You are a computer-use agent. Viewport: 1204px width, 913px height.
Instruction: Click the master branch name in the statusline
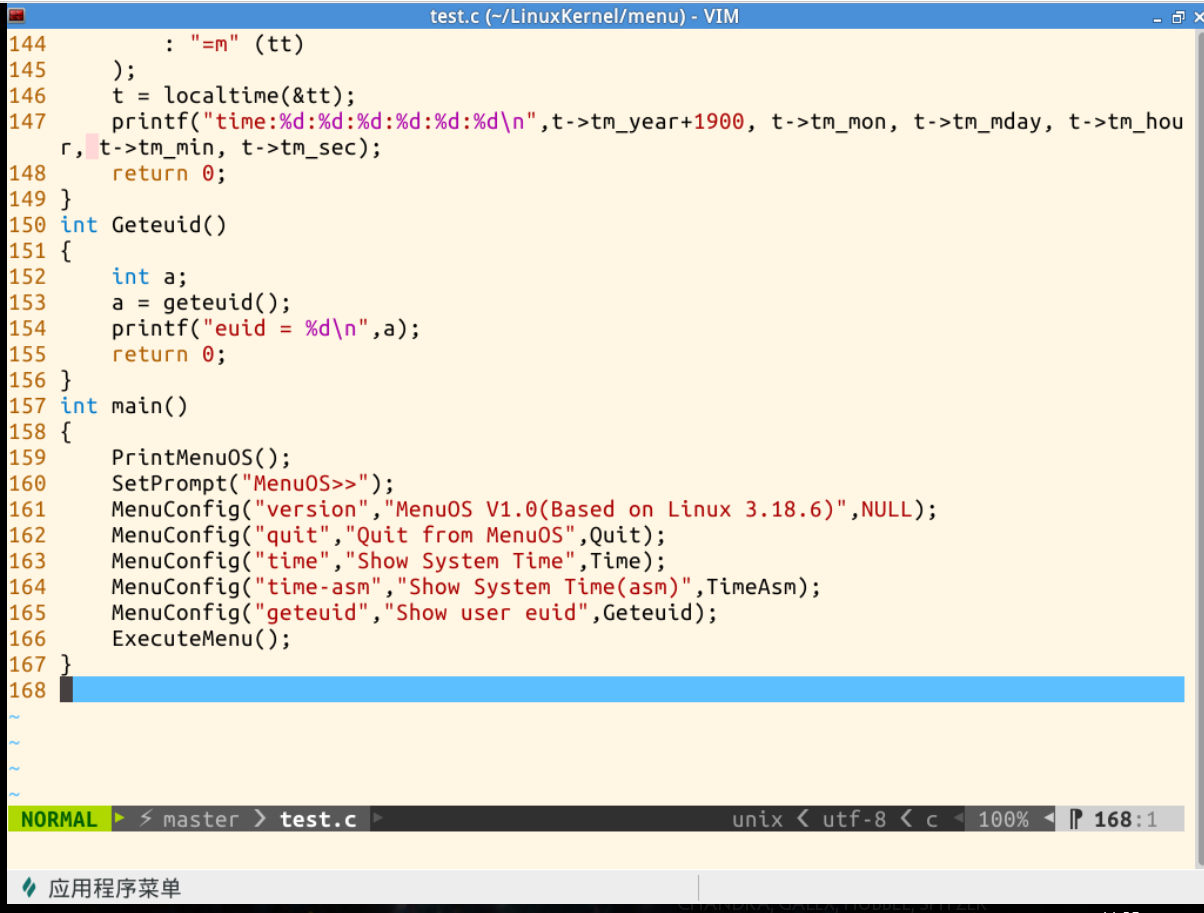201,819
